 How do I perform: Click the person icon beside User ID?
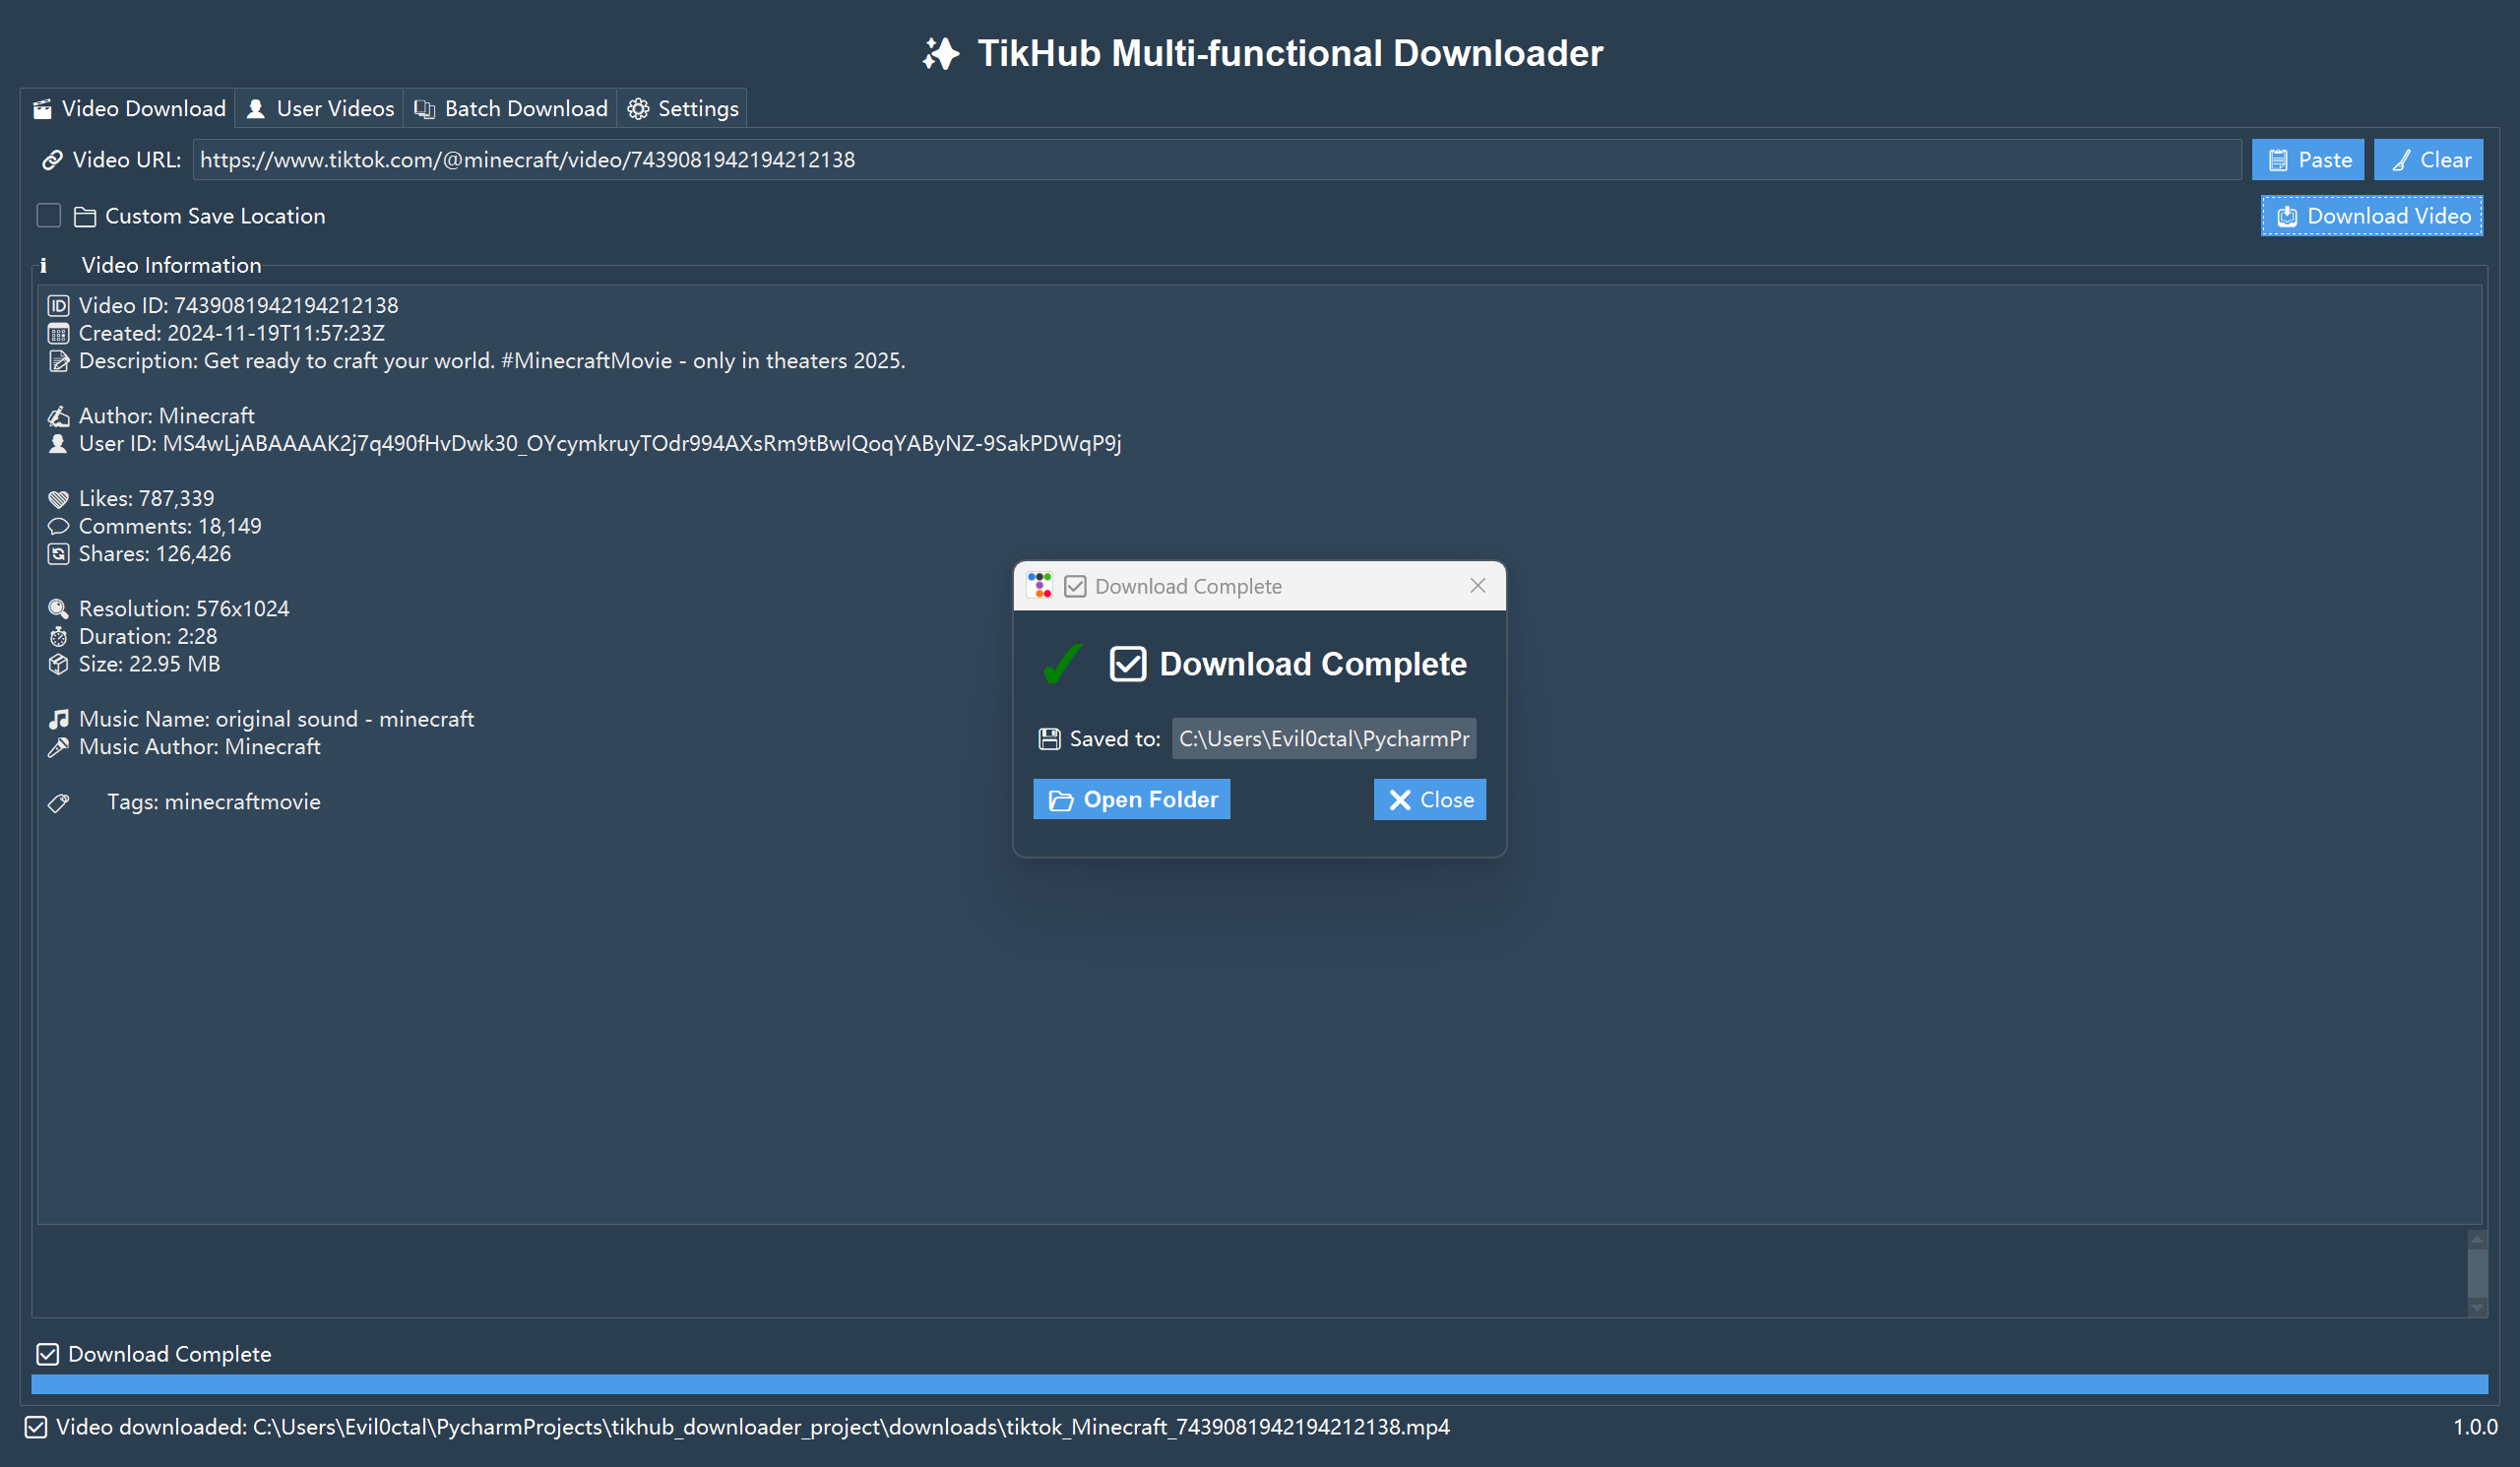tap(59, 443)
